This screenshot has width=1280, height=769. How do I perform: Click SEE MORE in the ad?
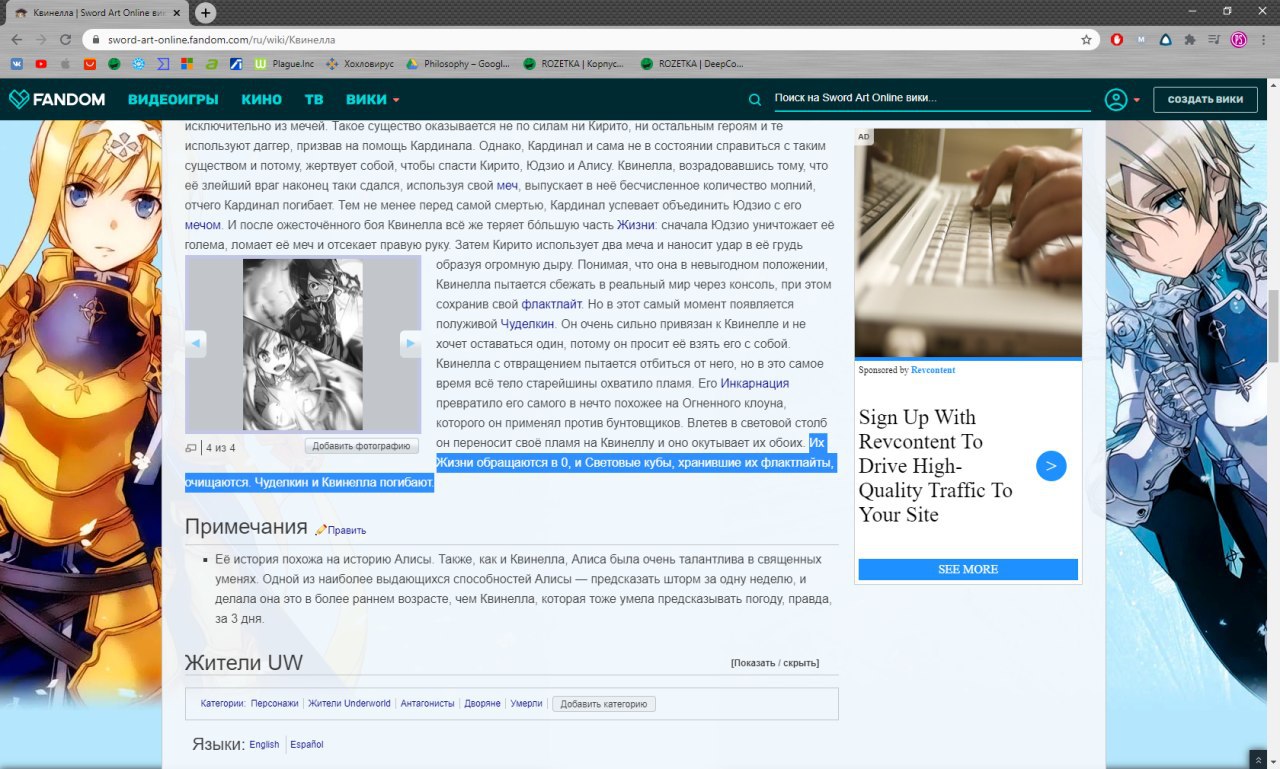click(968, 569)
